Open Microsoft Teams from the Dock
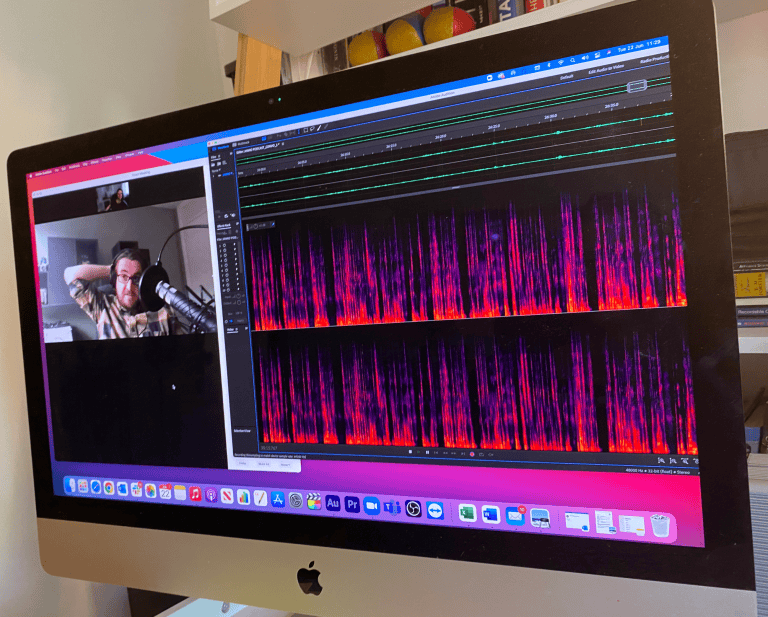The width and height of the screenshot is (768, 617). pos(392,507)
